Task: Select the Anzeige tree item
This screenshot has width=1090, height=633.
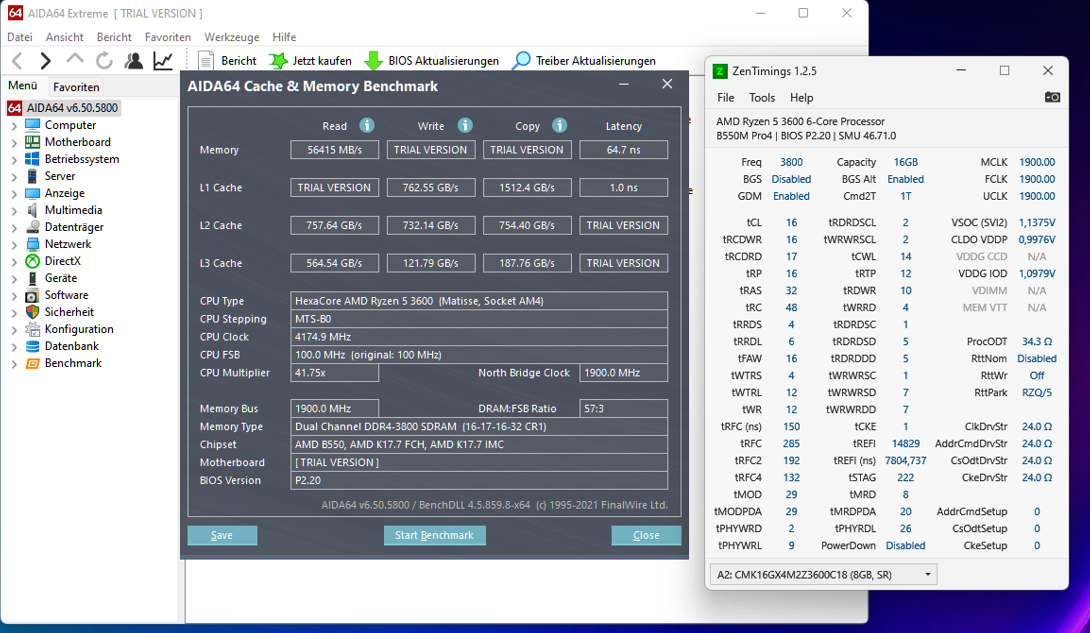Action: [x=65, y=193]
